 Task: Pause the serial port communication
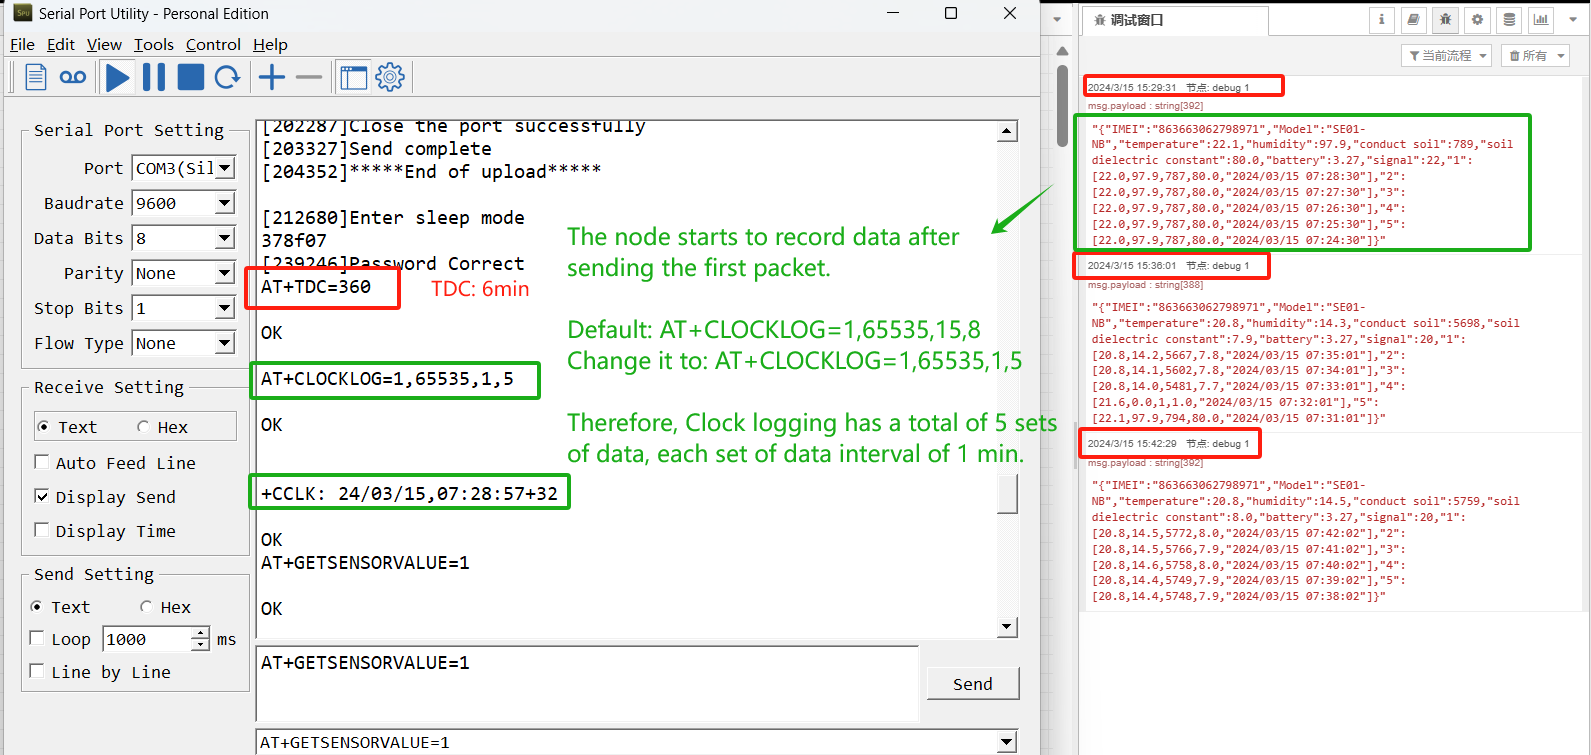pos(154,77)
